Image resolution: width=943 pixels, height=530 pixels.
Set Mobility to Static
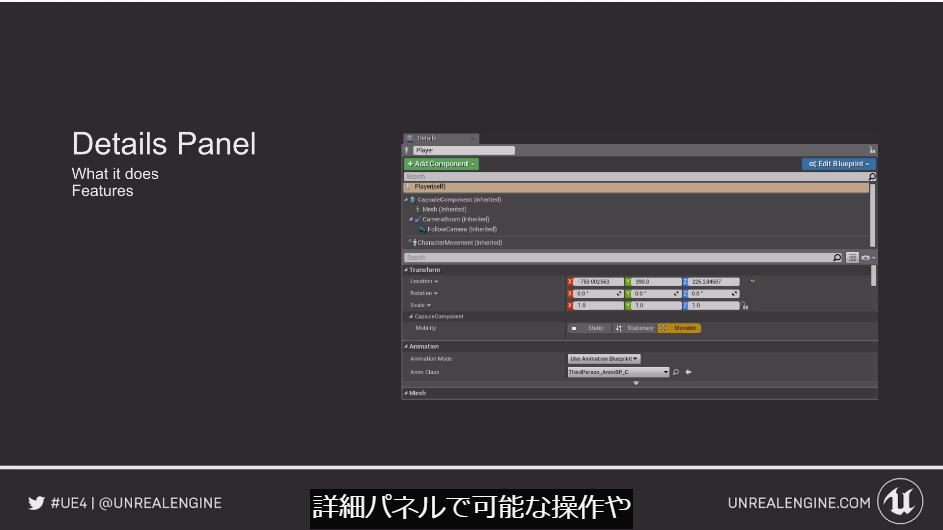589,328
